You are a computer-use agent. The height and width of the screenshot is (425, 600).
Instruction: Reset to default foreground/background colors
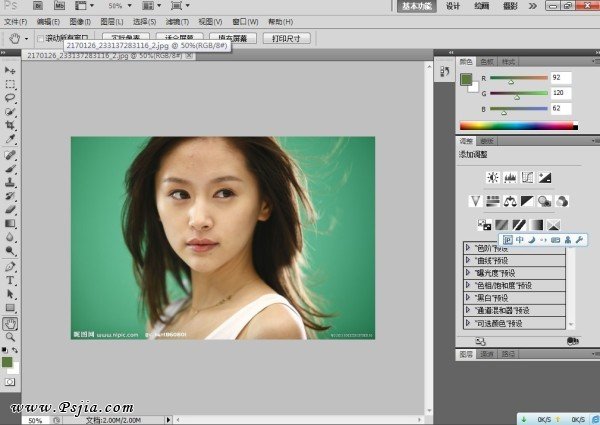tap(5, 350)
